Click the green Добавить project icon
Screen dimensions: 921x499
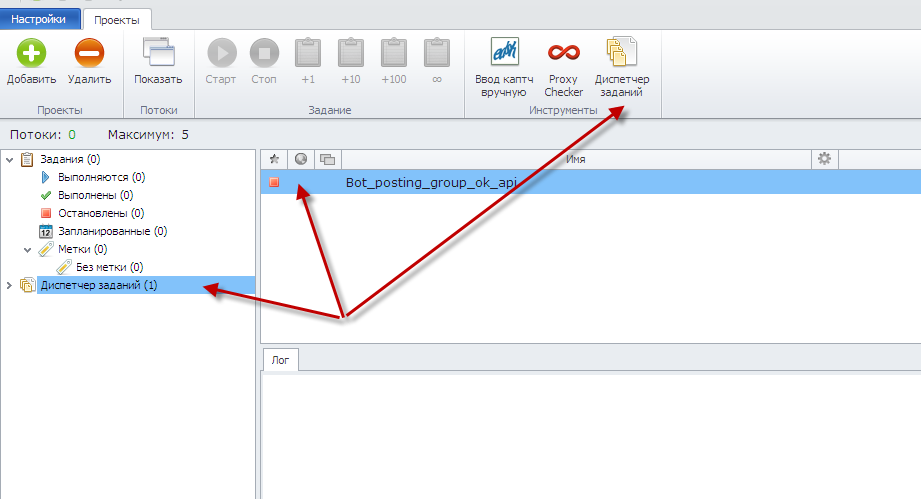31,53
